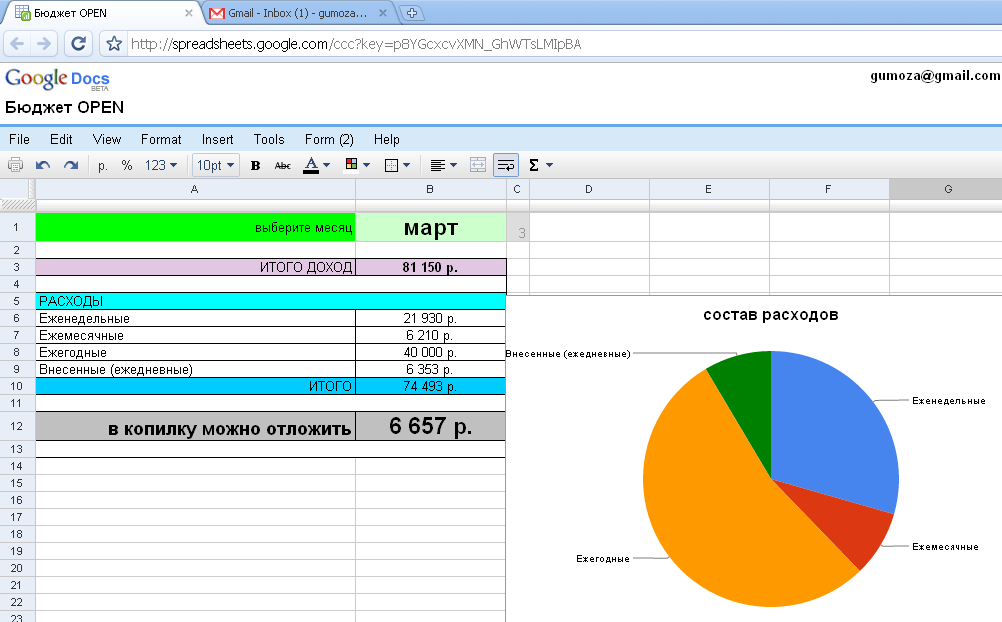Format the cell as percent
This screenshot has height=622, width=1002.
point(127,165)
